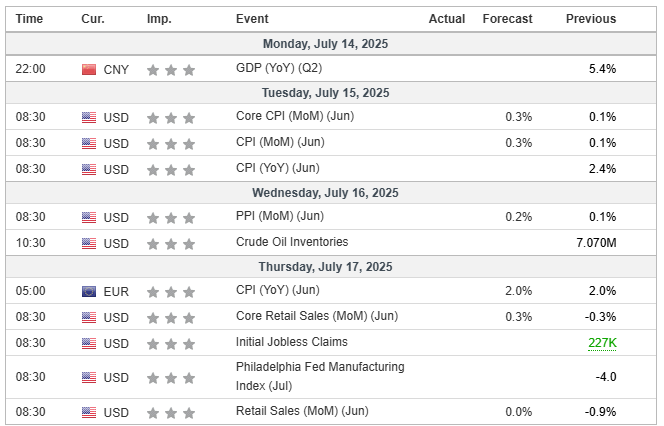The height and width of the screenshot is (426, 664).
Task: Click the US flag in Core Retail Sales row
Action: [x=89, y=317]
